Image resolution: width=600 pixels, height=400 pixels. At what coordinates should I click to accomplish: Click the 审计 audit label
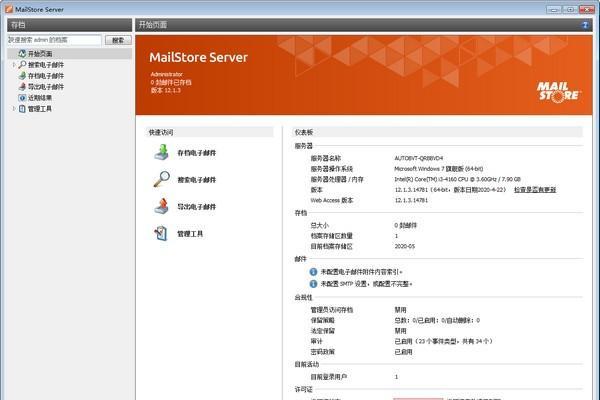pos(316,341)
